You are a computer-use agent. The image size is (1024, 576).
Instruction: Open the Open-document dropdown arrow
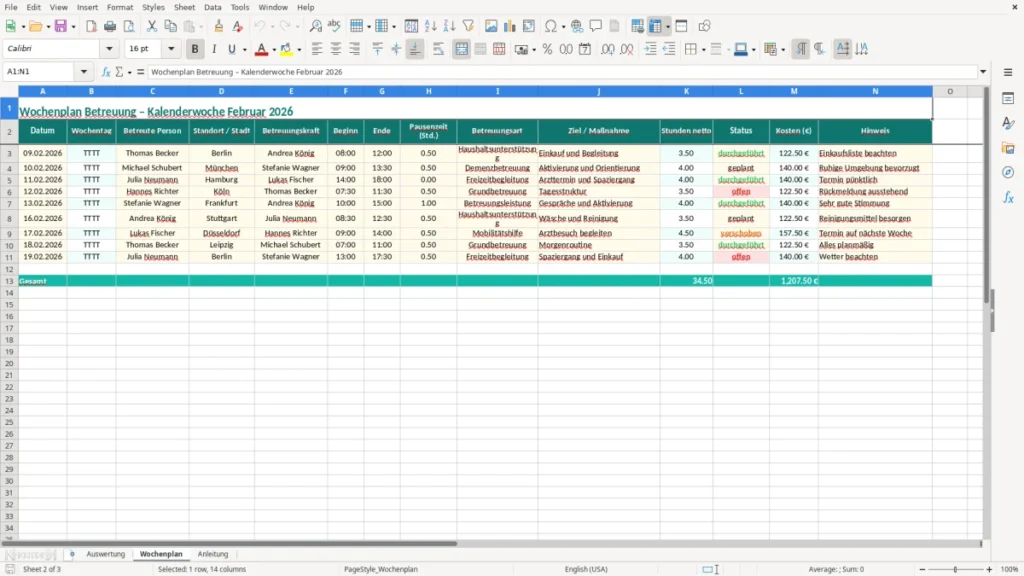48,27
